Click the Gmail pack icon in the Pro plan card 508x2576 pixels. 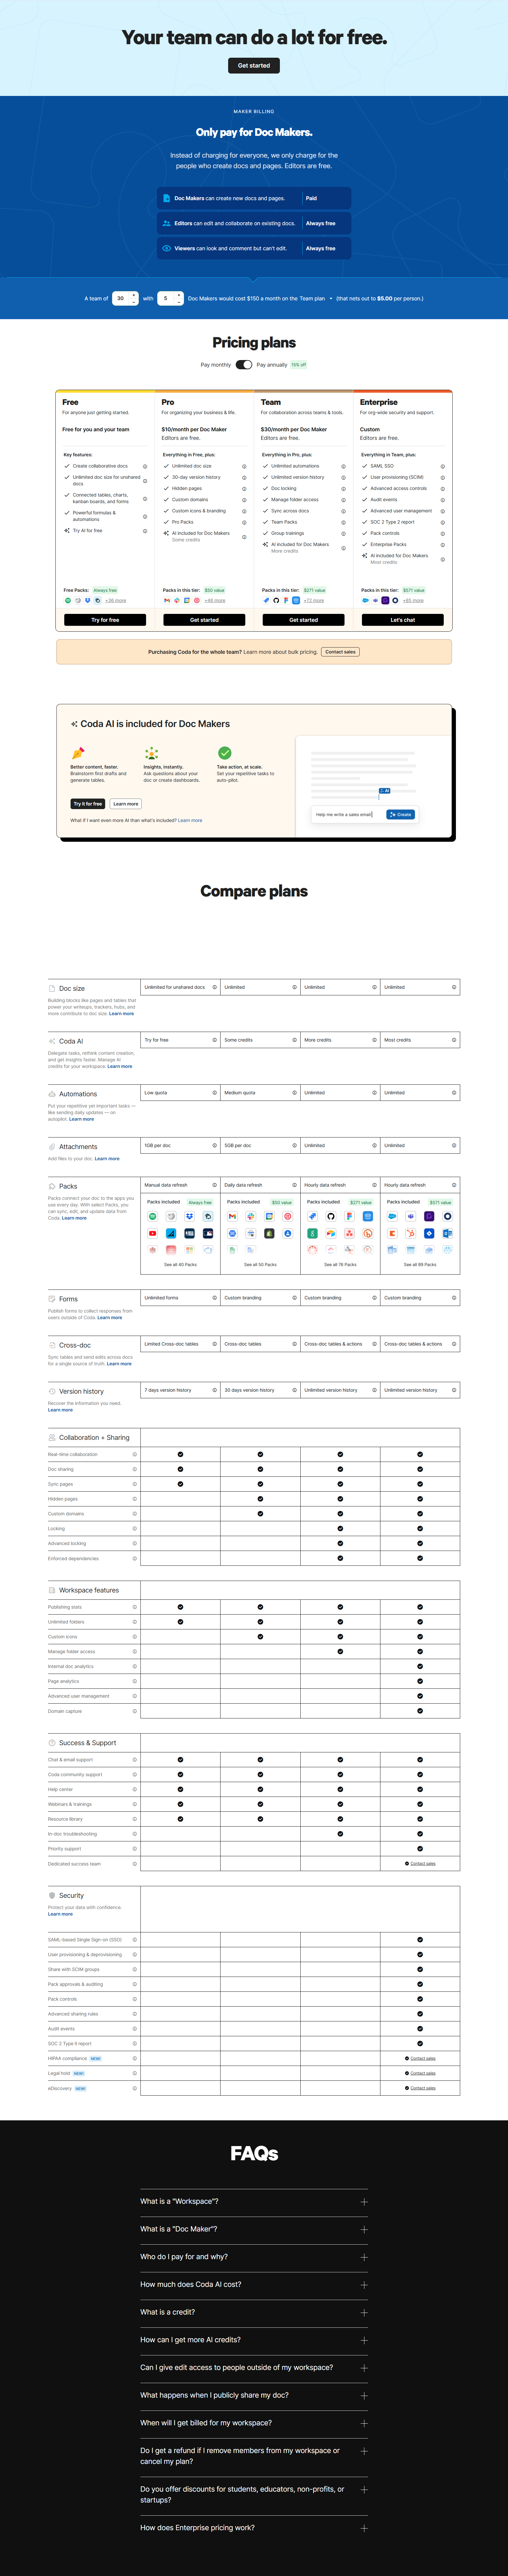(x=167, y=601)
